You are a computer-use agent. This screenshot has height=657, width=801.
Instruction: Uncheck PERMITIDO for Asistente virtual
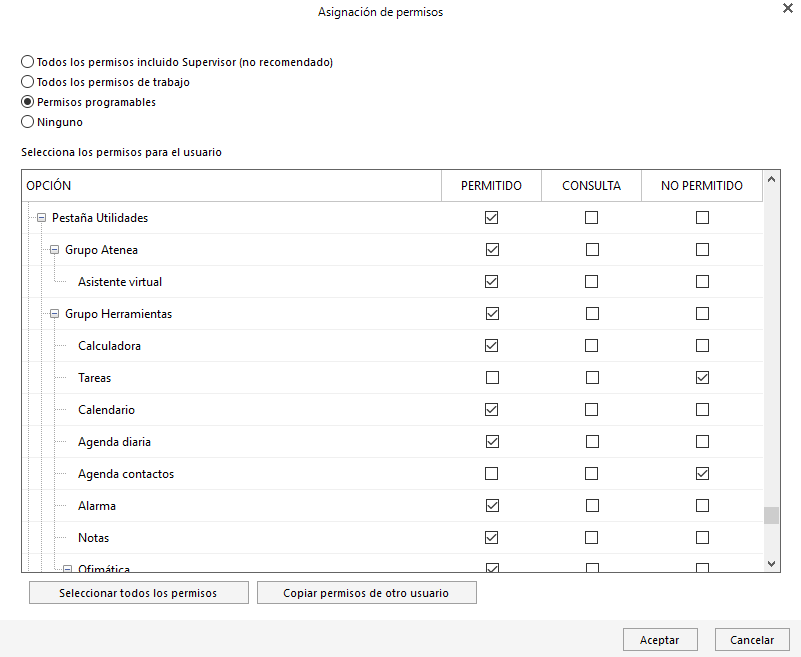[x=491, y=281]
